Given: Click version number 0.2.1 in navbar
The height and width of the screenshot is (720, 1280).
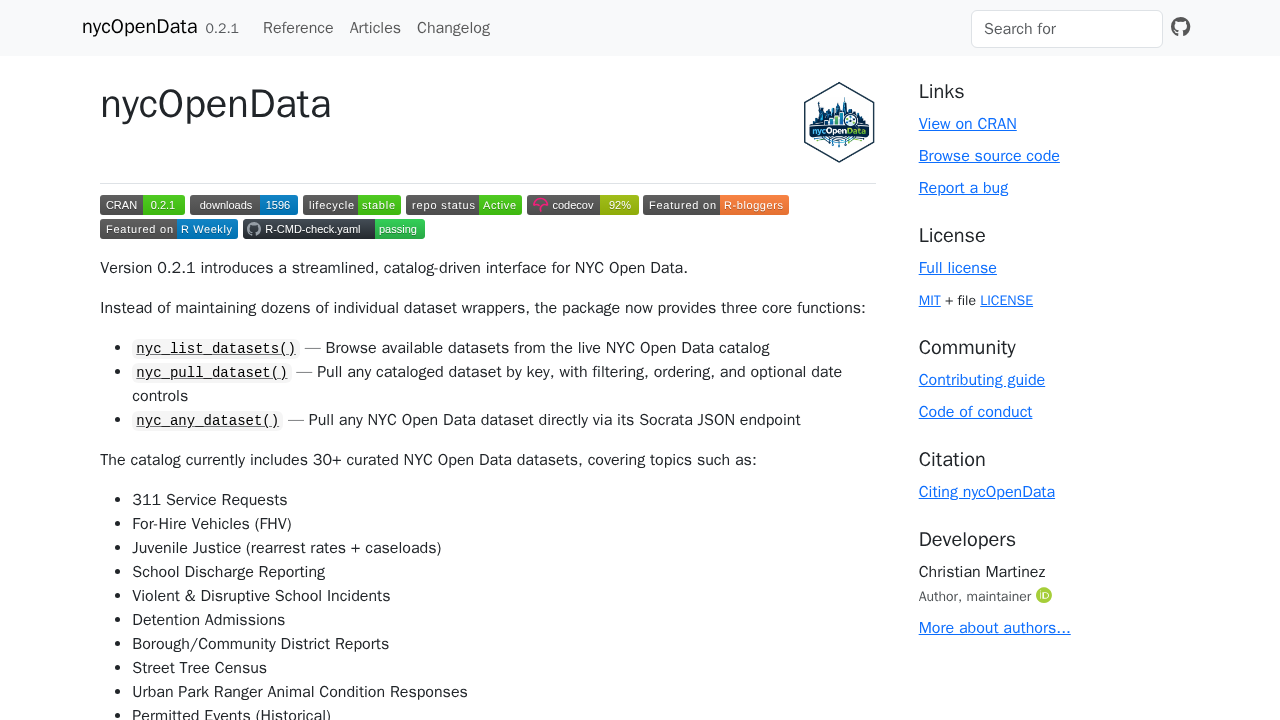Looking at the screenshot, I should [x=222, y=28].
